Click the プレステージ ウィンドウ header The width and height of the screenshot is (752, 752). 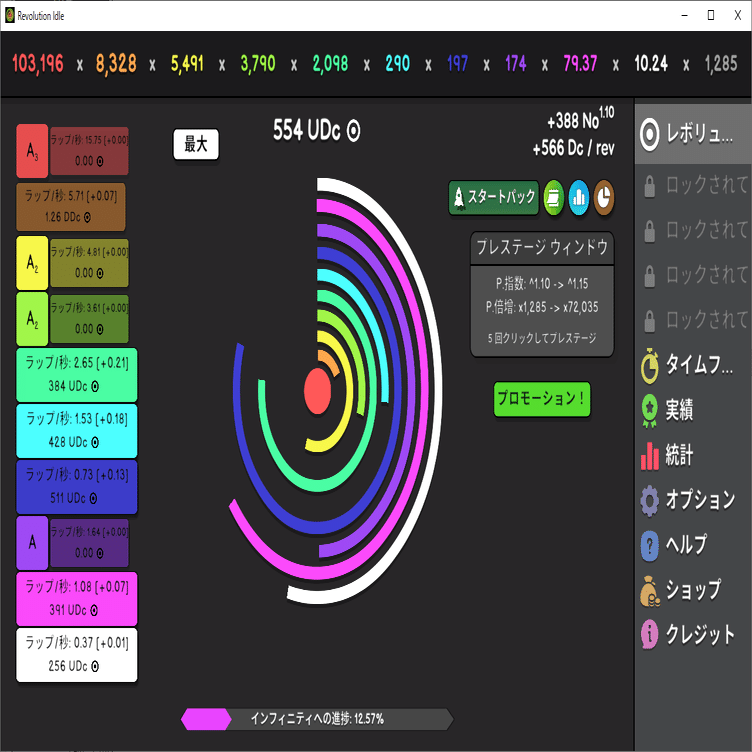coord(542,247)
